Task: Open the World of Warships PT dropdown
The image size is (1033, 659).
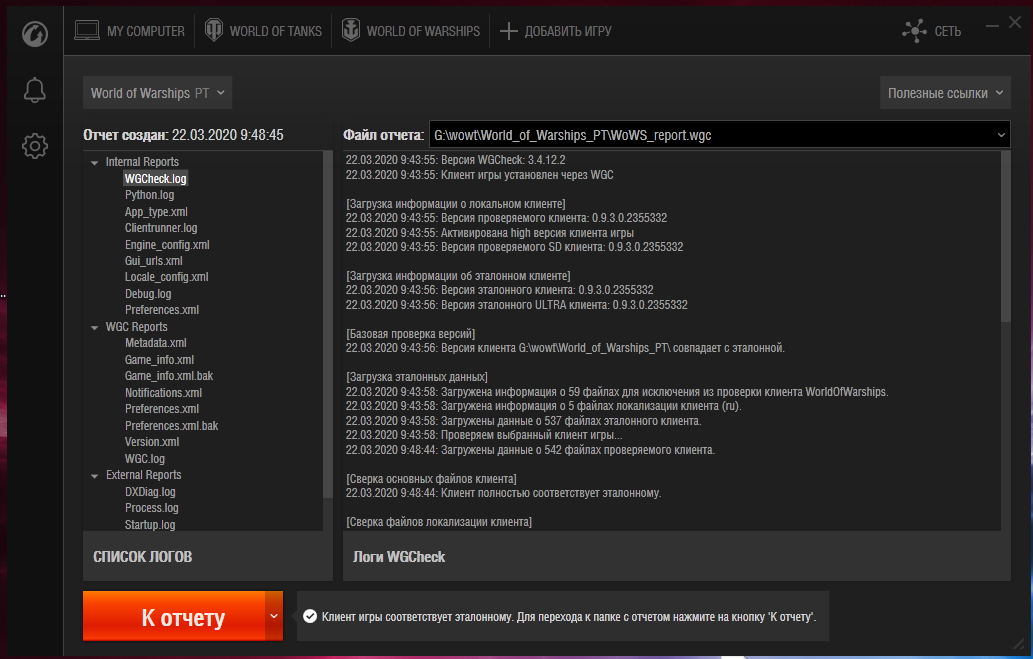Action: (157, 93)
